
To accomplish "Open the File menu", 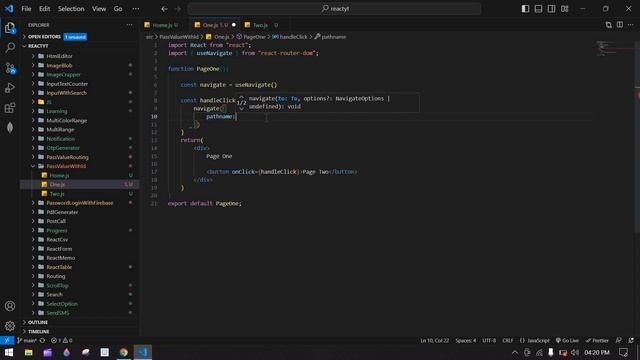I will pos(26,9).
